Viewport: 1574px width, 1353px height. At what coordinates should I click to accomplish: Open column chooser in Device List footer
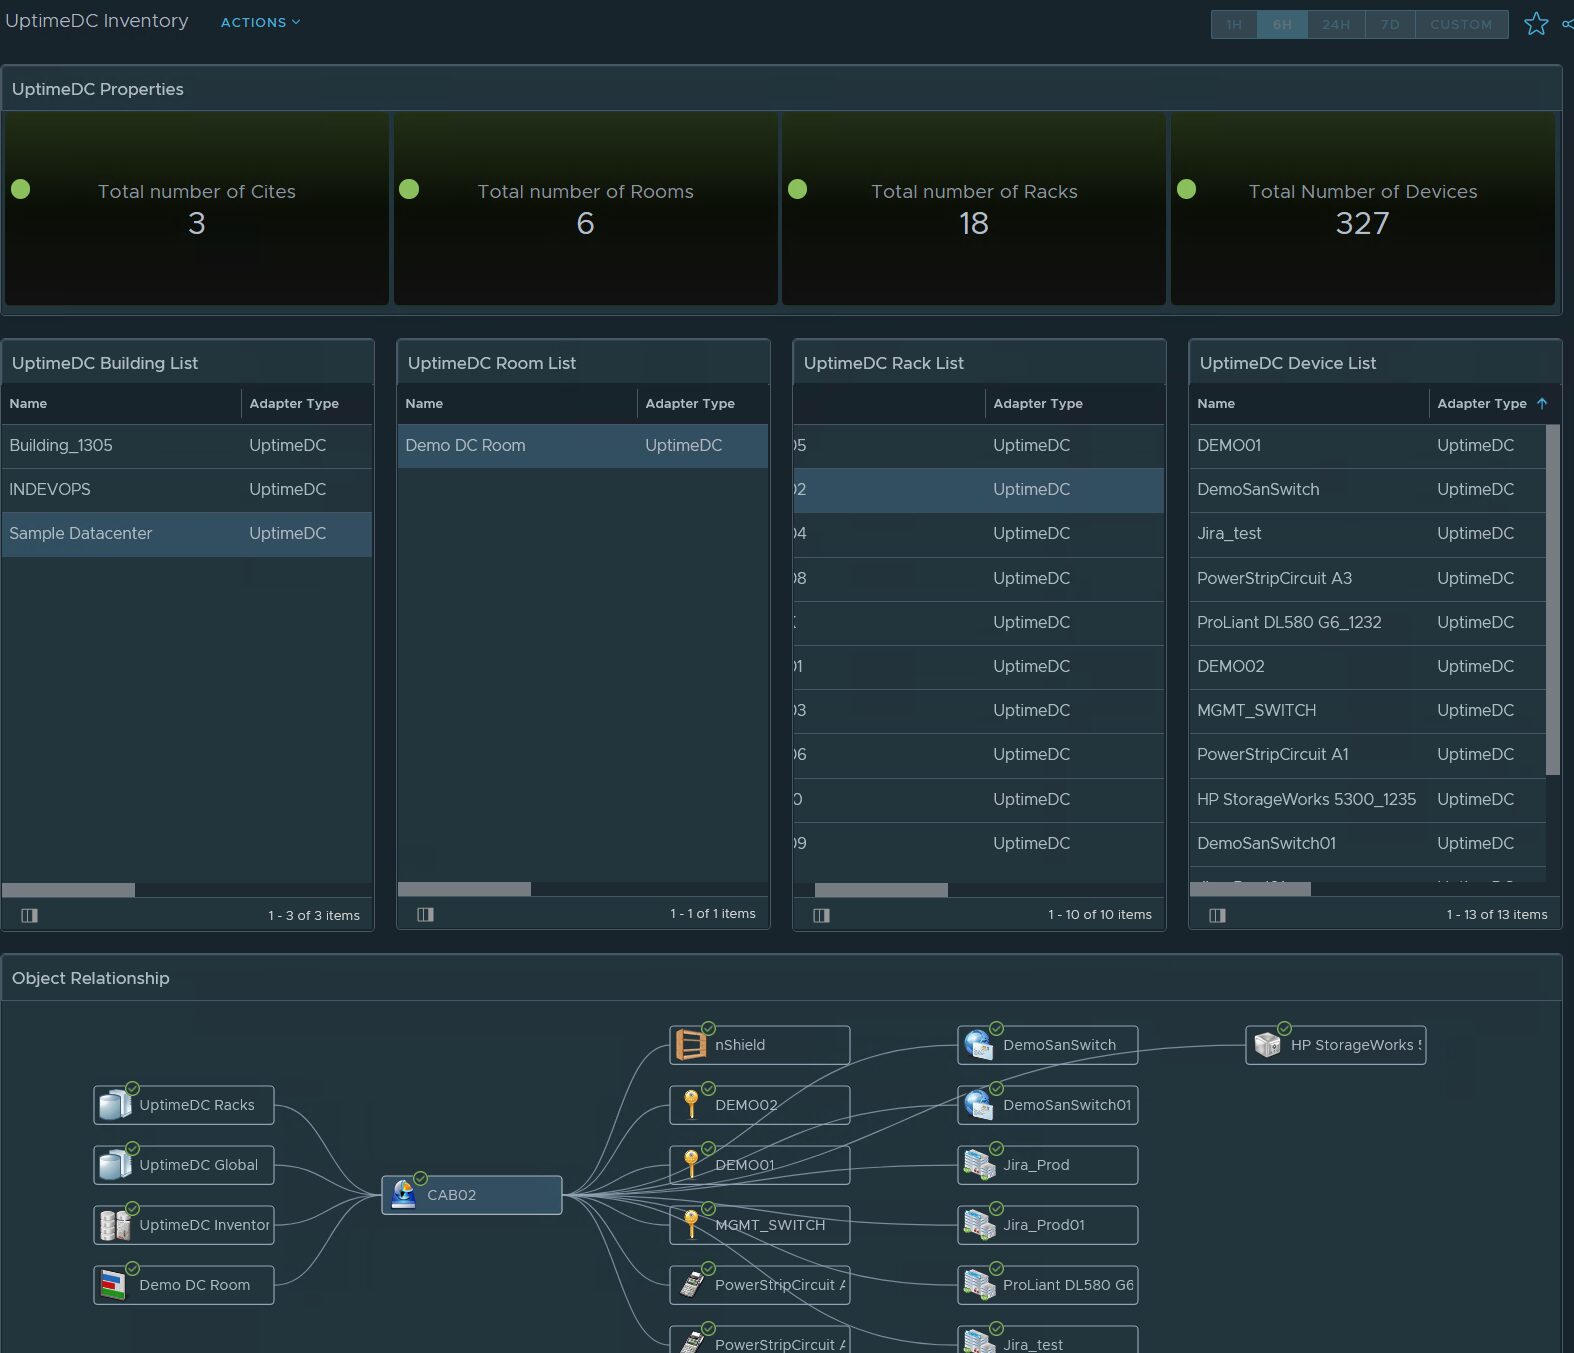[1217, 915]
